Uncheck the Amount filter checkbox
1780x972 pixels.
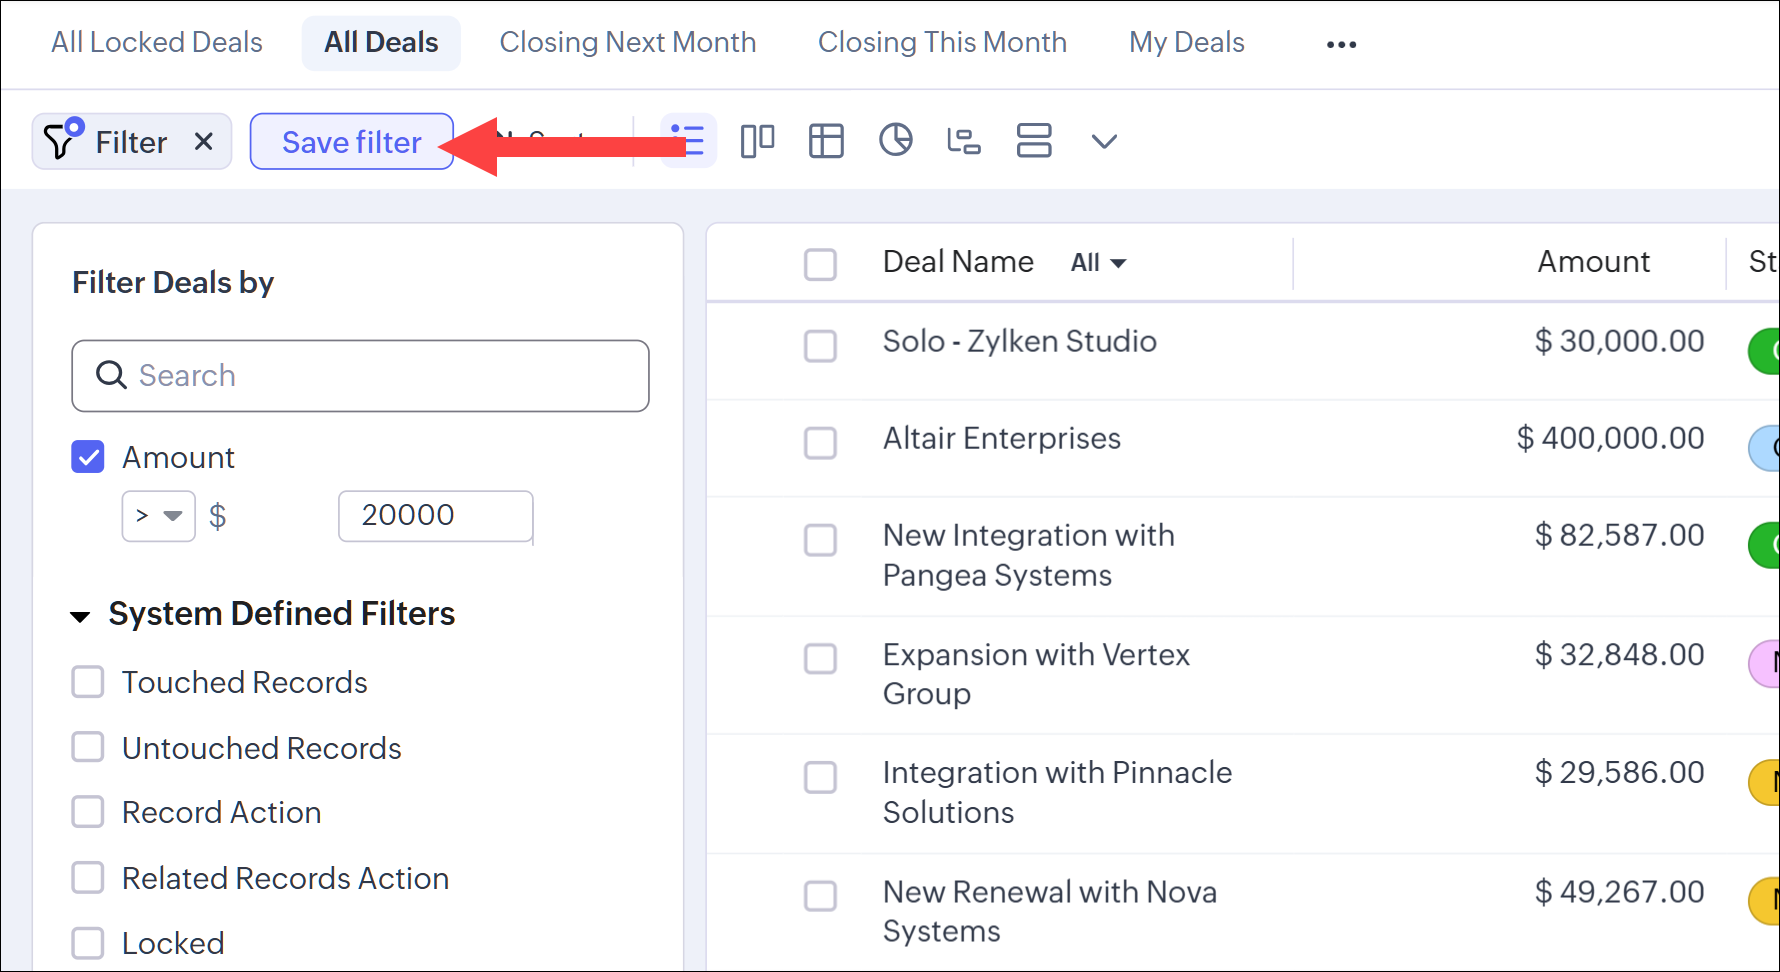[88, 457]
